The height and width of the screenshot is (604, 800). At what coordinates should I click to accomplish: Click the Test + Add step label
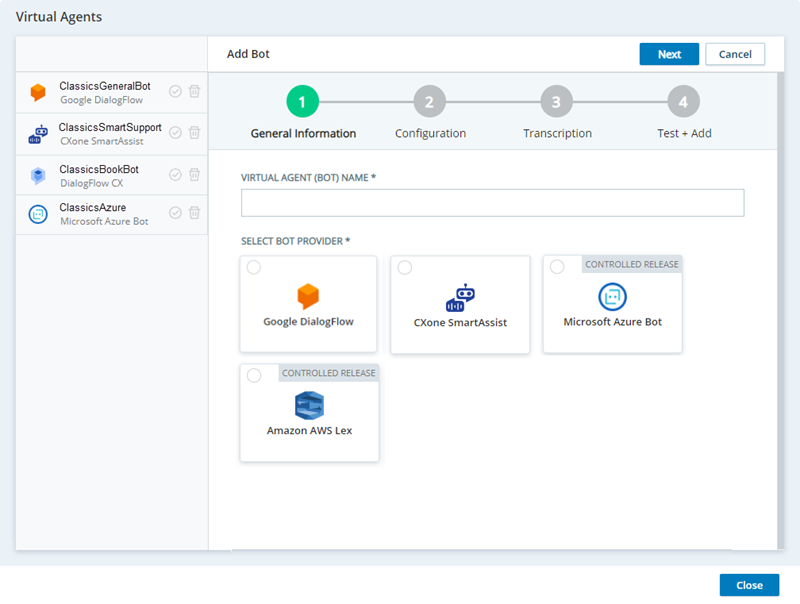684,134
